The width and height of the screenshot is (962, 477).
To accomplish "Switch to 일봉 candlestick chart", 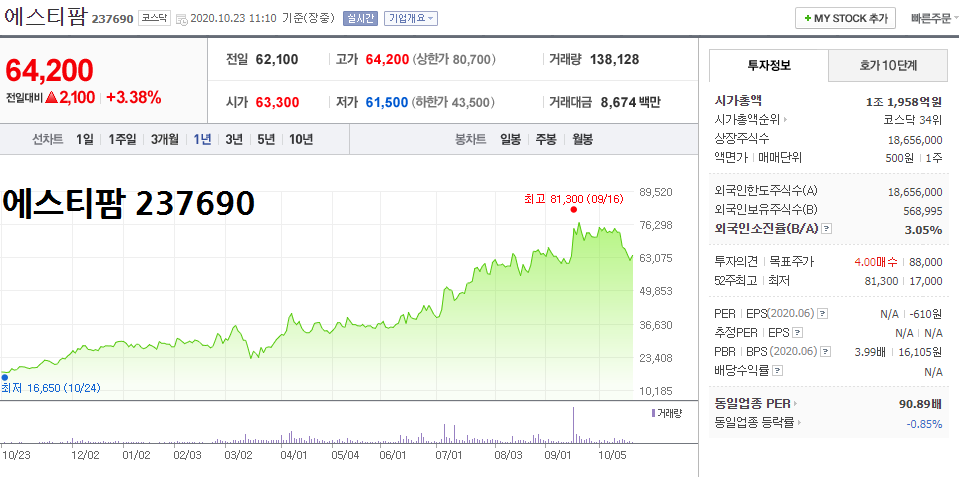I will click(x=510, y=139).
